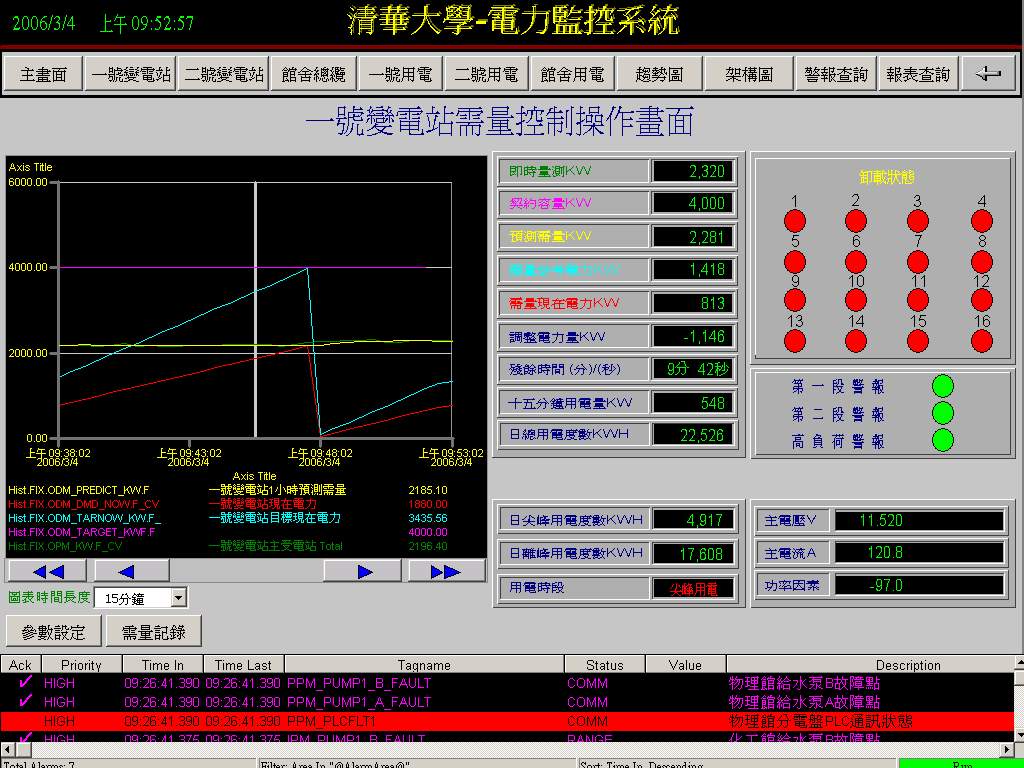
Task: Click the white vertical time cursor in chart
Action: tap(256, 300)
